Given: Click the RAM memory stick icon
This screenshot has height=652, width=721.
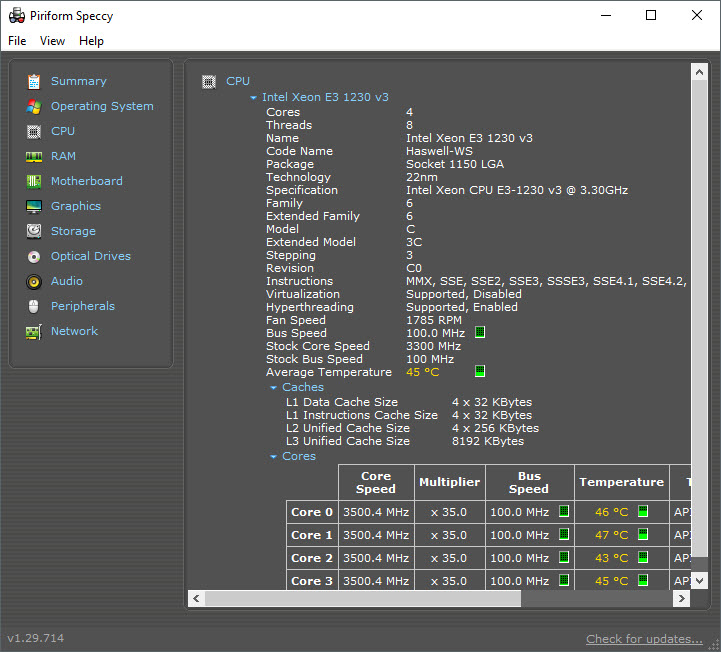Looking at the screenshot, I should (x=34, y=157).
